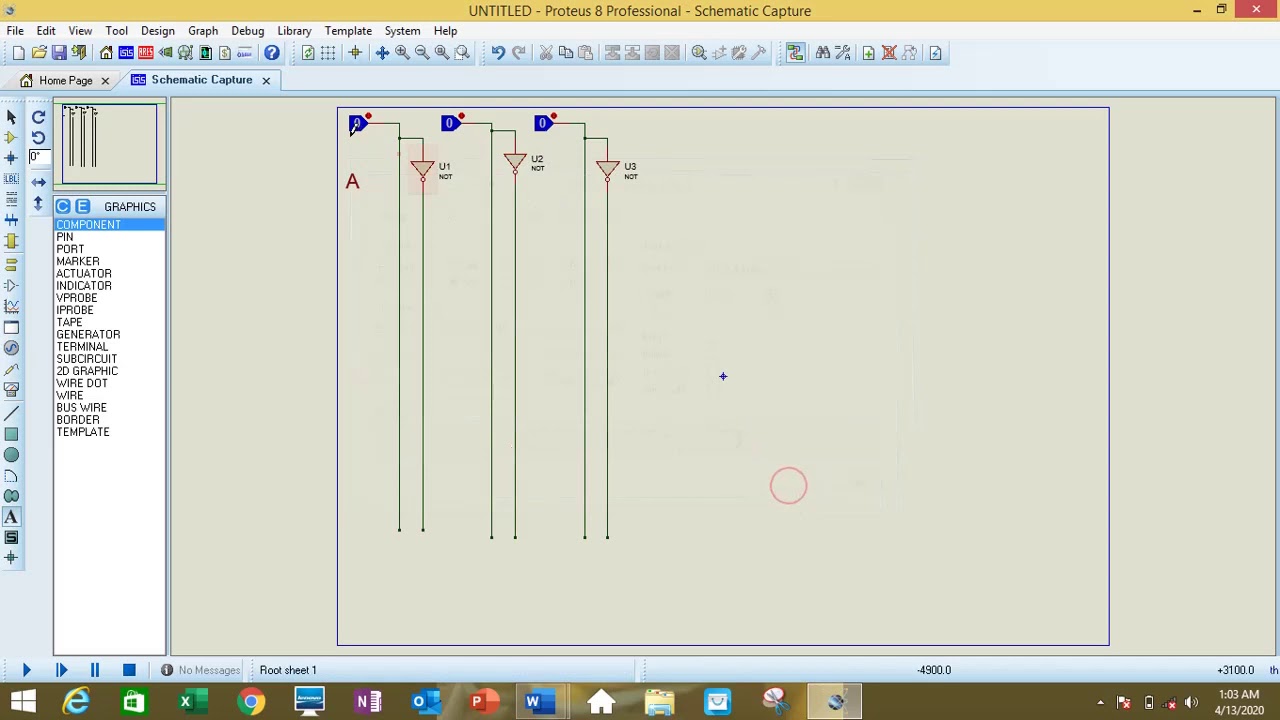1280x720 pixels.
Task: Stop the simulation
Action: tap(129, 670)
